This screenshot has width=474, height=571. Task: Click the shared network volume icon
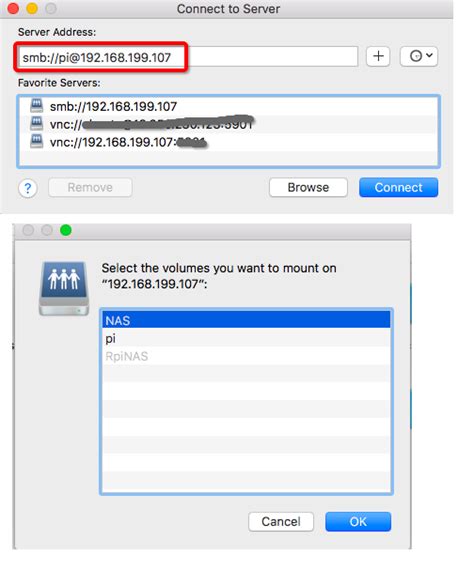[x=64, y=288]
